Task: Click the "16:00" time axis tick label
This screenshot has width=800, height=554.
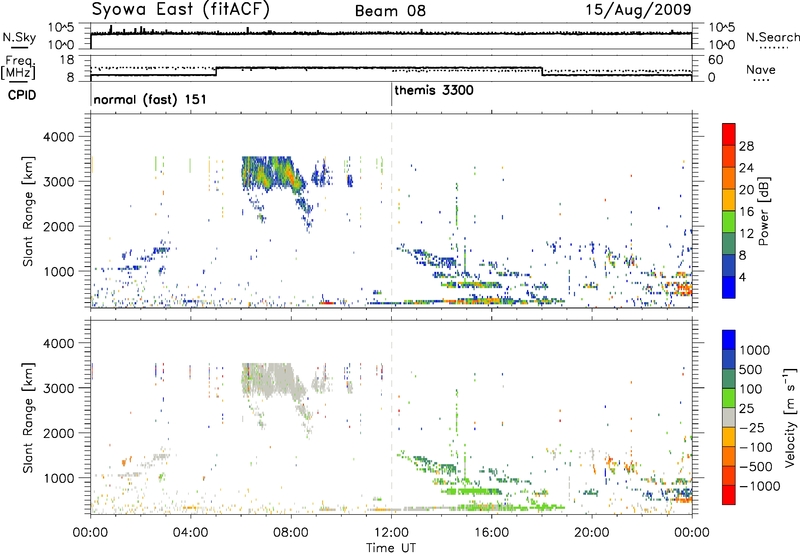Action: (491, 533)
